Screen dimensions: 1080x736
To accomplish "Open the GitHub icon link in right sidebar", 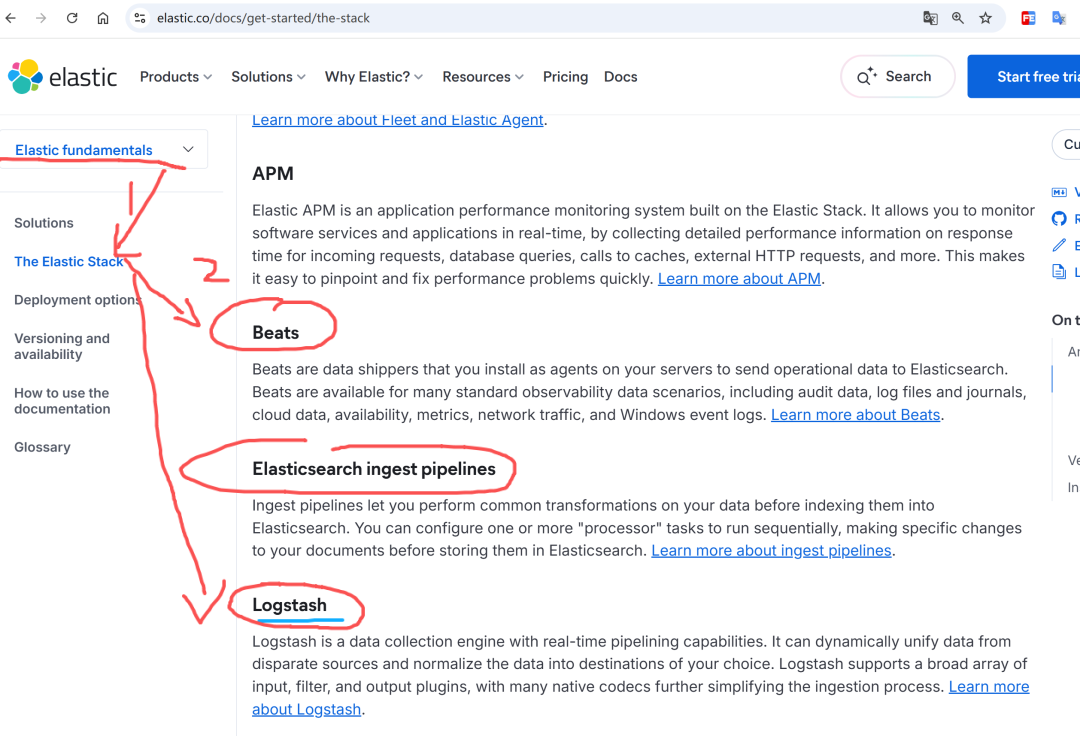I will pos(1059,219).
